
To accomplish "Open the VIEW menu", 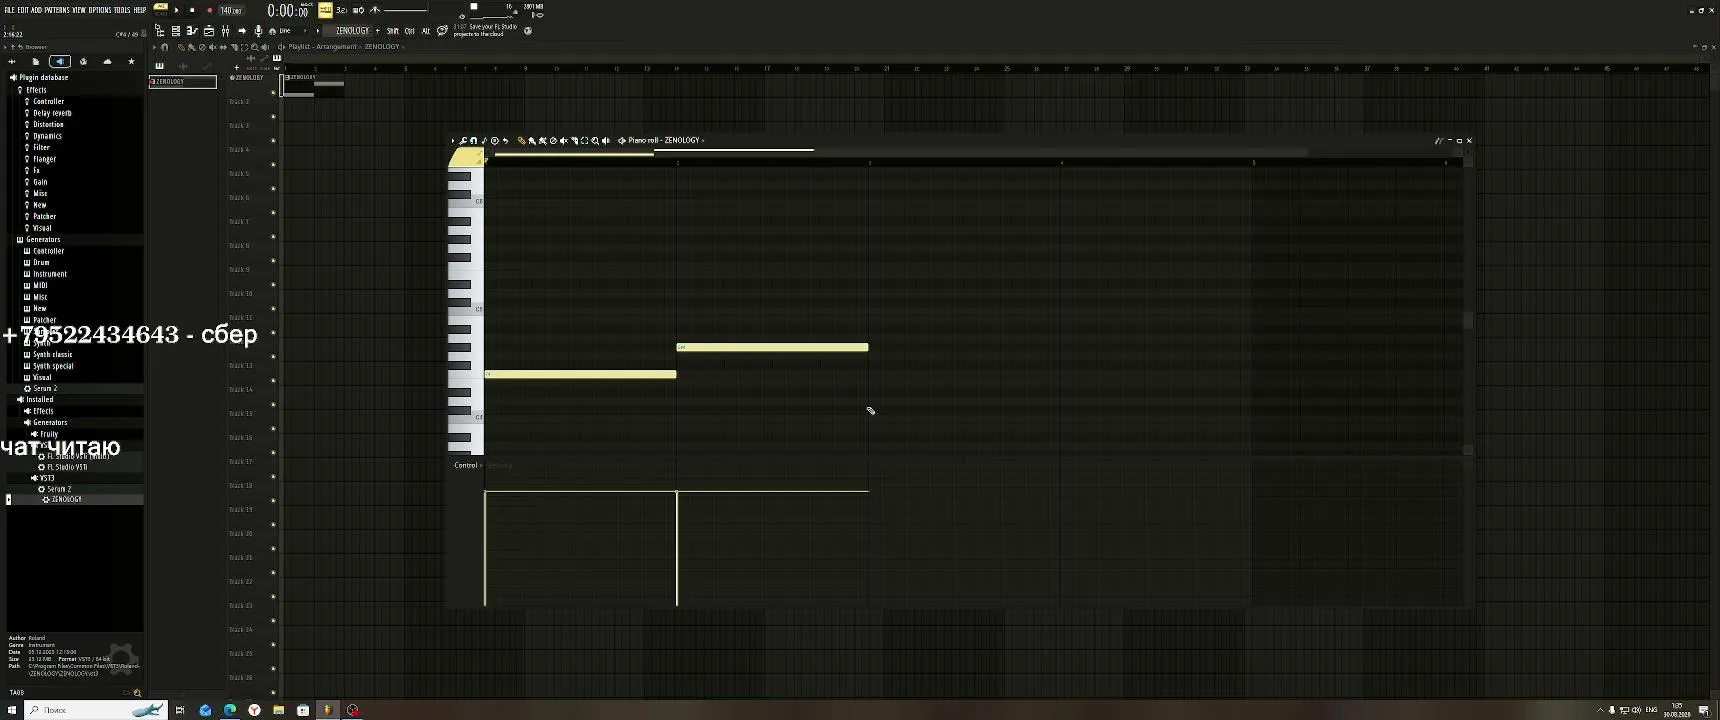I will click(79, 10).
